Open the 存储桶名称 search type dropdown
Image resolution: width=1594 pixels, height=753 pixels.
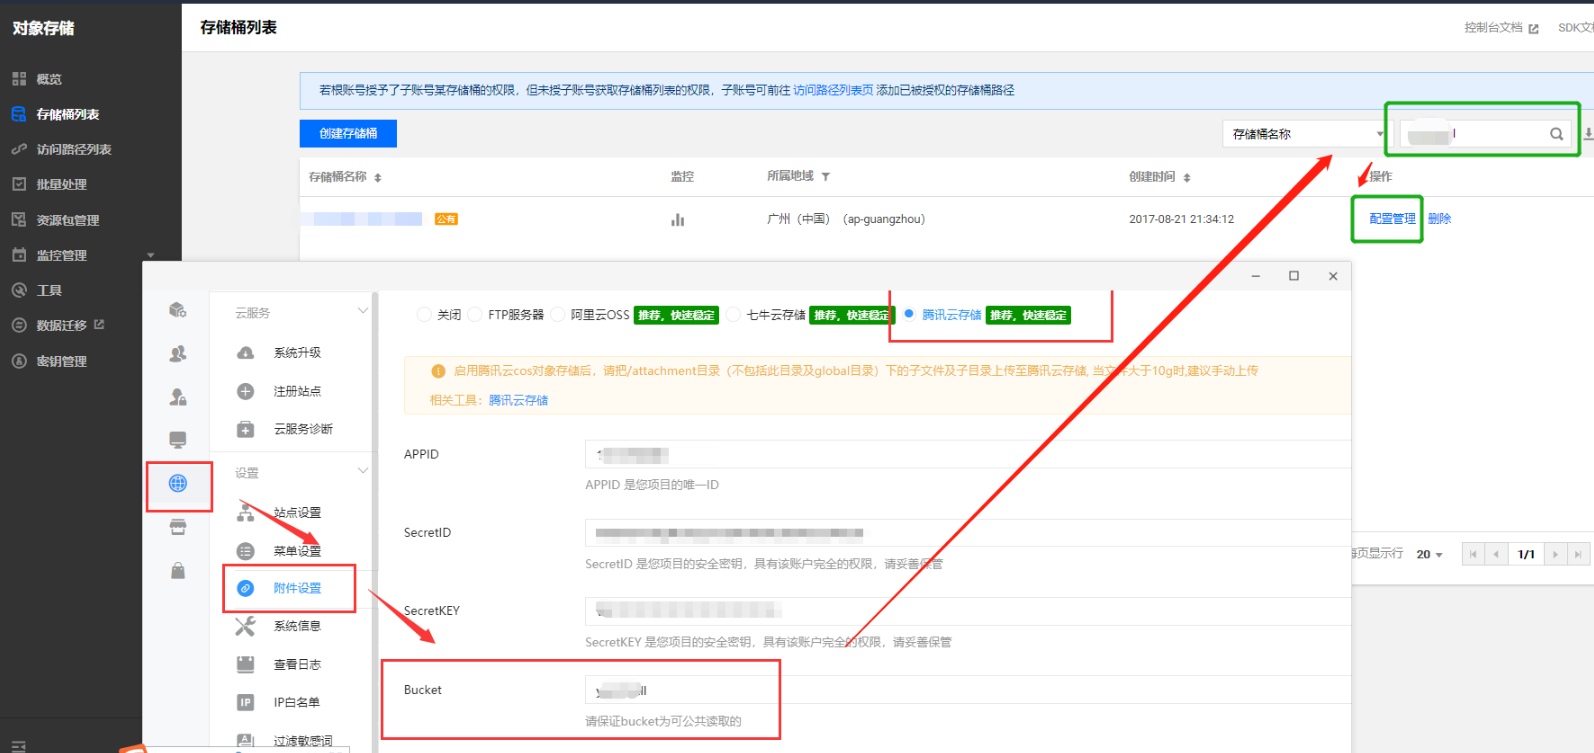click(1304, 134)
